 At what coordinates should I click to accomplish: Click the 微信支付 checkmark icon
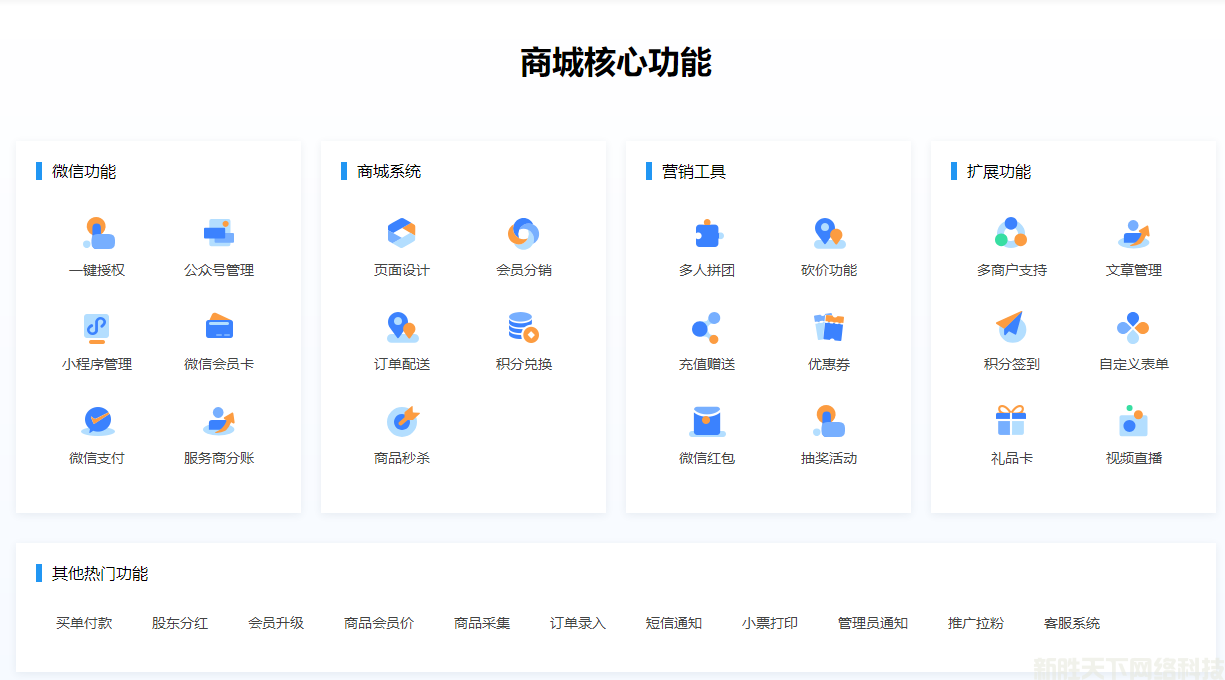pos(97,421)
